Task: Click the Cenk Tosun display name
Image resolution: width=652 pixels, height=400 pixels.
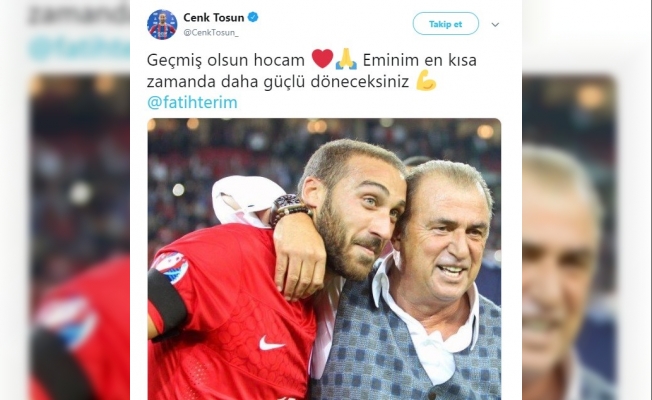Action: 213,17
